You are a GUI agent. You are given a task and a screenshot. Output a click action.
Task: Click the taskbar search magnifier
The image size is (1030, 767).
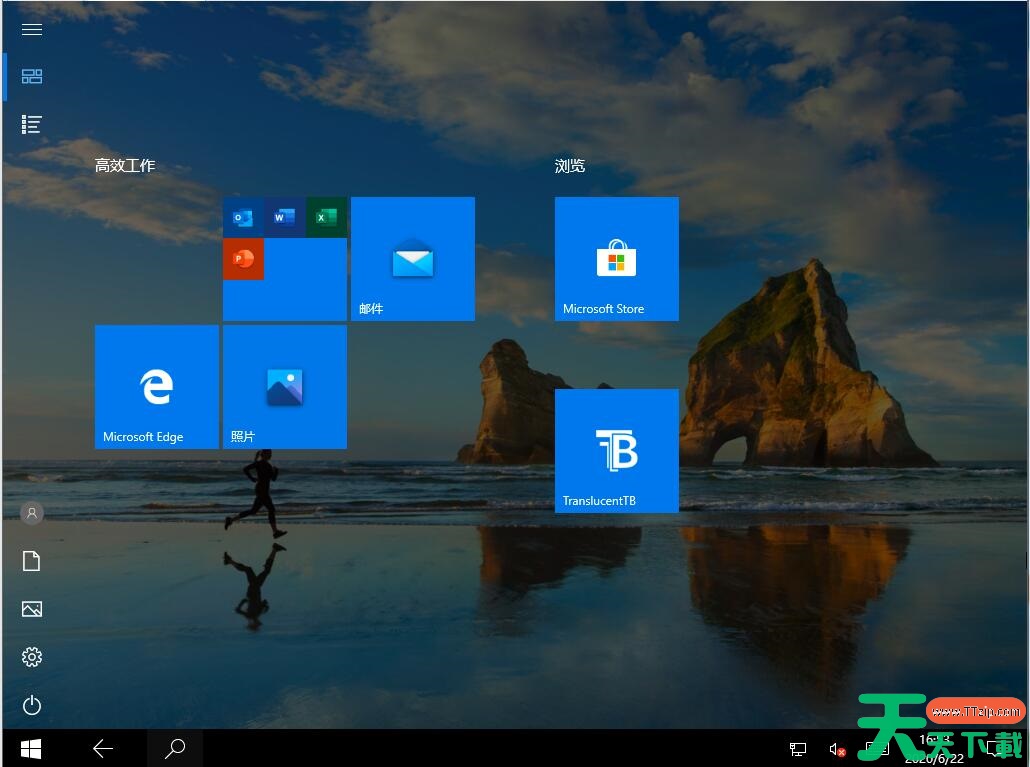175,748
